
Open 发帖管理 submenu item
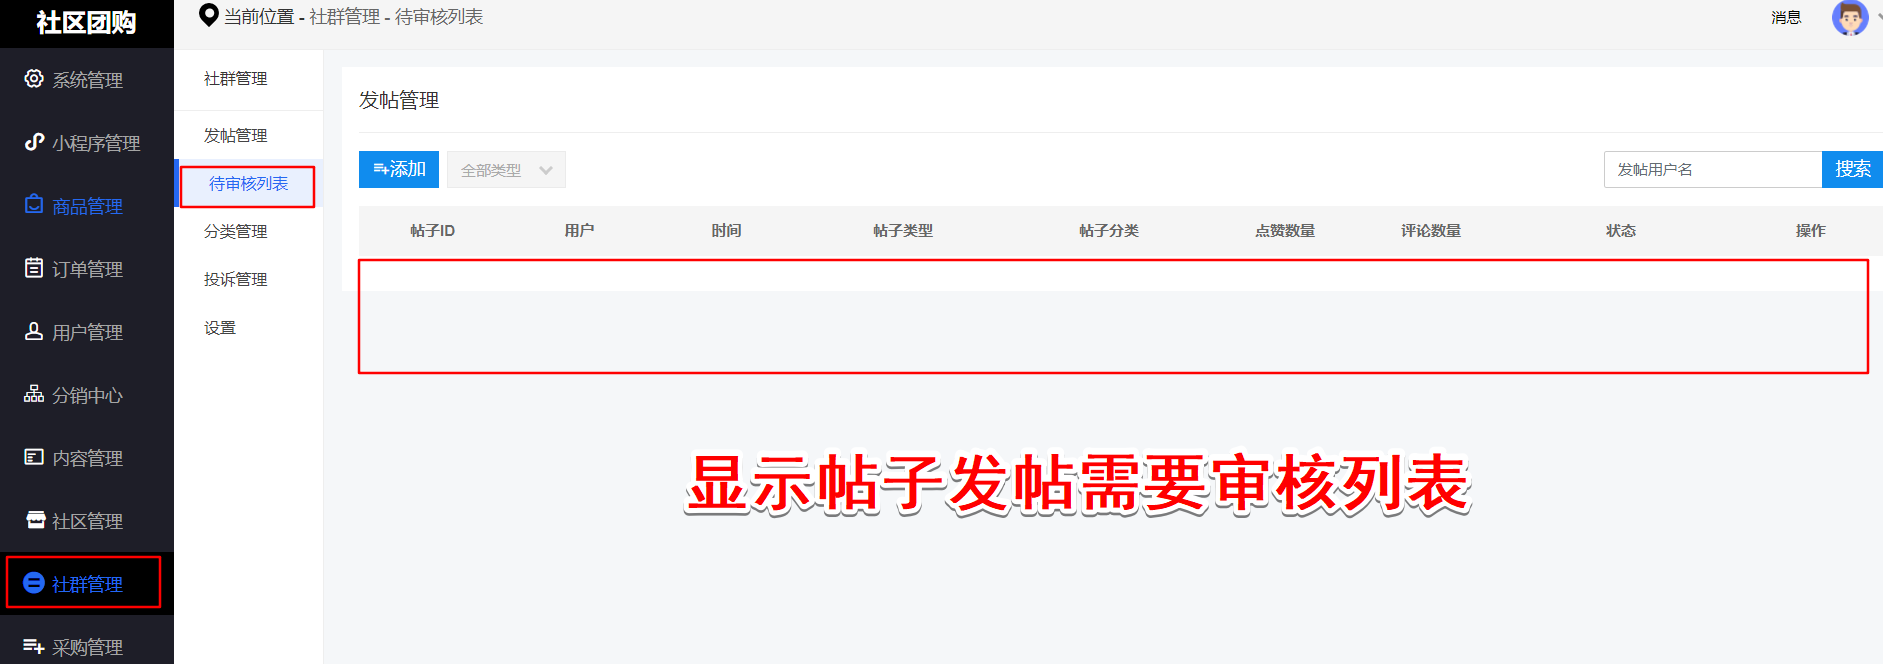(x=236, y=135)
